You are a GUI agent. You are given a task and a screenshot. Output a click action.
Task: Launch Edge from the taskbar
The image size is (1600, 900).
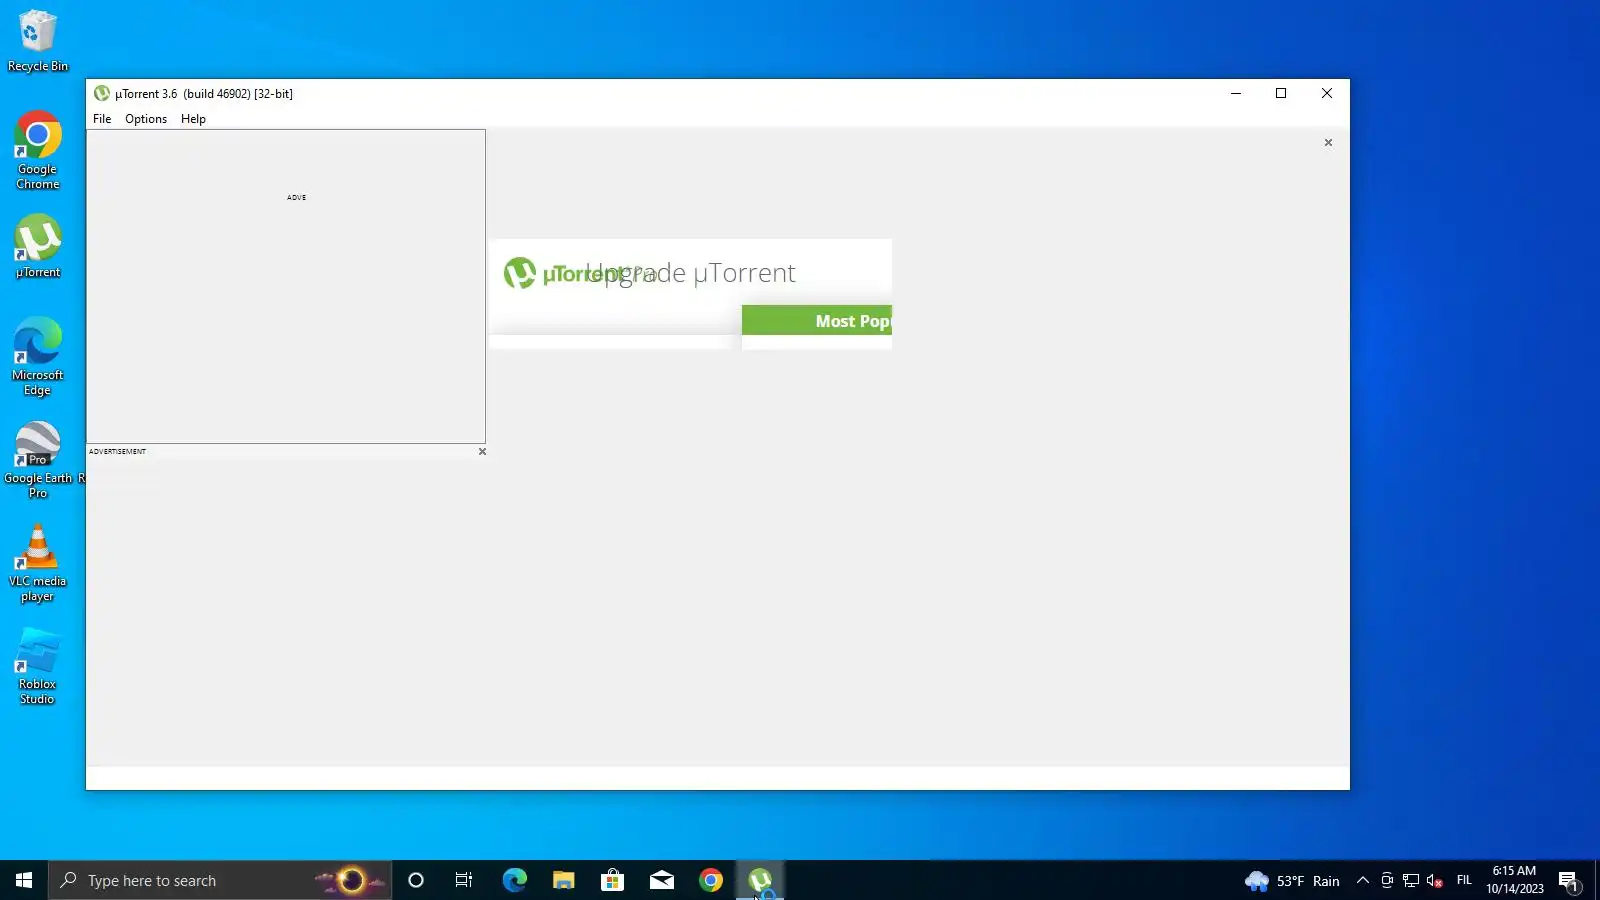[514, 880]
